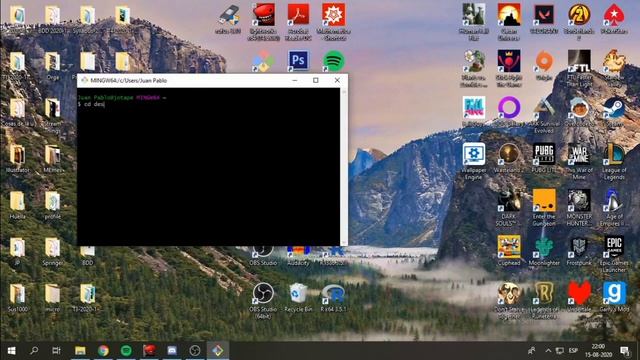Open the Windows Start menu
Viewport: 640px width, 360px height.
point(11,351)
